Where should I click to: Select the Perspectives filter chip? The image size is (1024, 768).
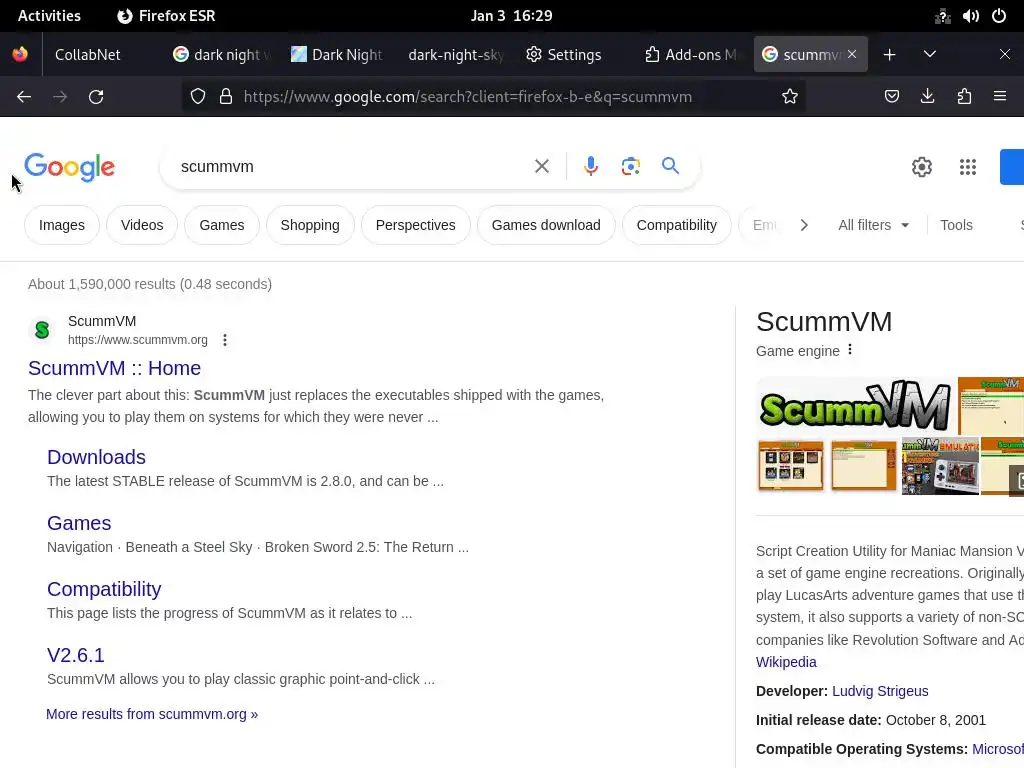click(415, 225)
